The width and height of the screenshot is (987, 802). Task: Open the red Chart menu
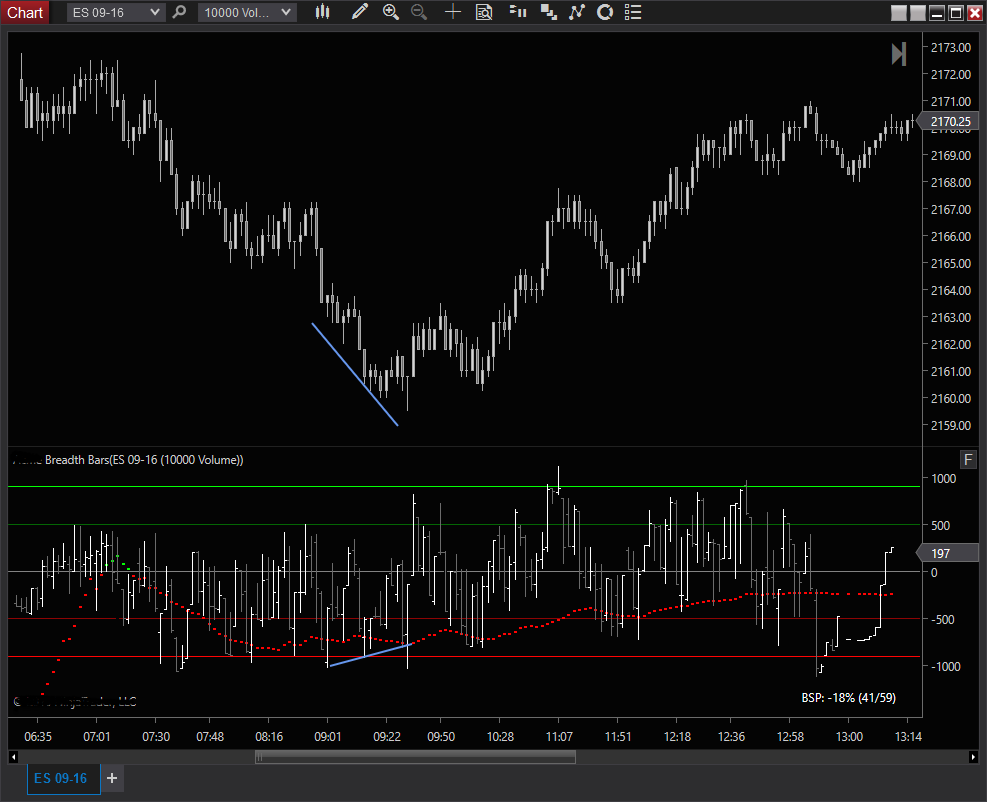[25, 13]
